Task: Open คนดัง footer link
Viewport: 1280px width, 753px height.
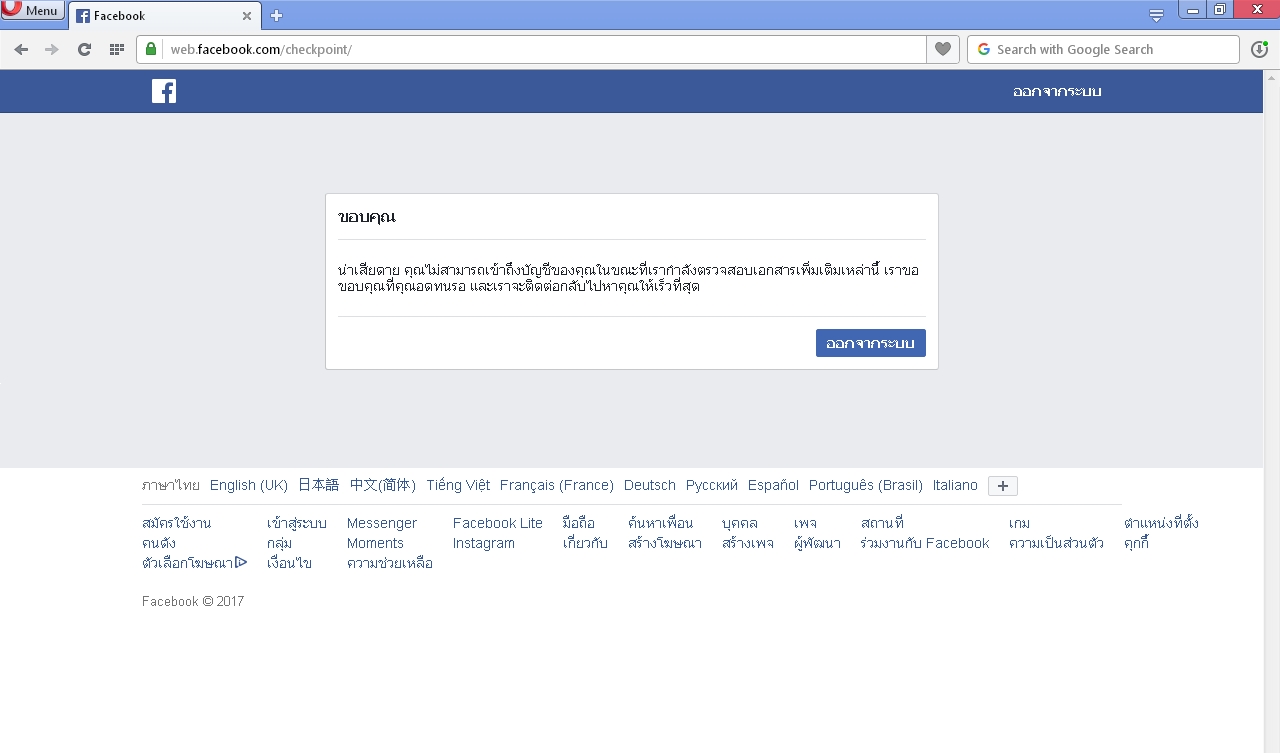Action: tap(159, 543)
